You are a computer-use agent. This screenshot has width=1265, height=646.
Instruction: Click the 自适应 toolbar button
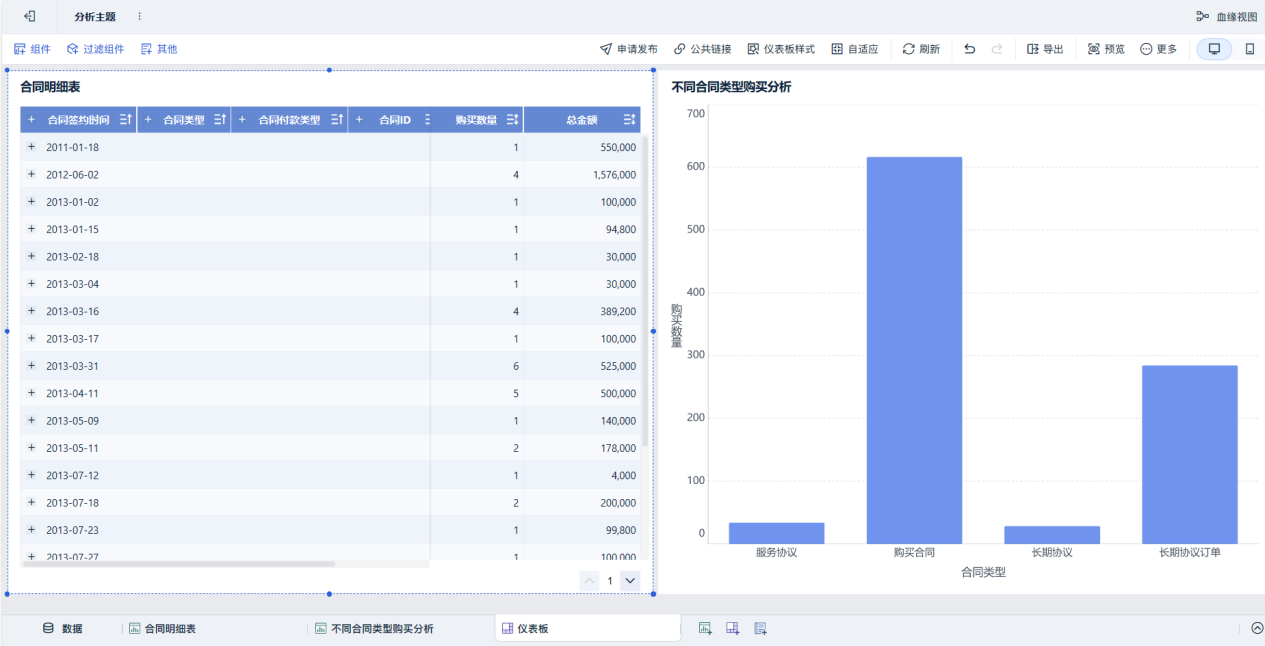[855, 49]
